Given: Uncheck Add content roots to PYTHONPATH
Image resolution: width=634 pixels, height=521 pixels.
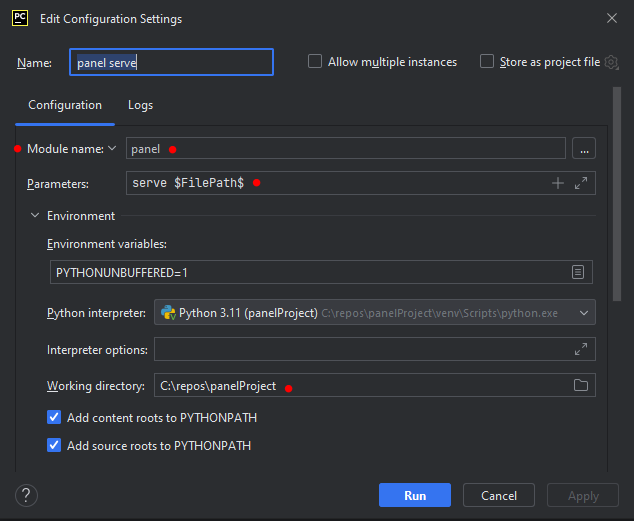Looking at the screenshot, I should click(54, 417).
